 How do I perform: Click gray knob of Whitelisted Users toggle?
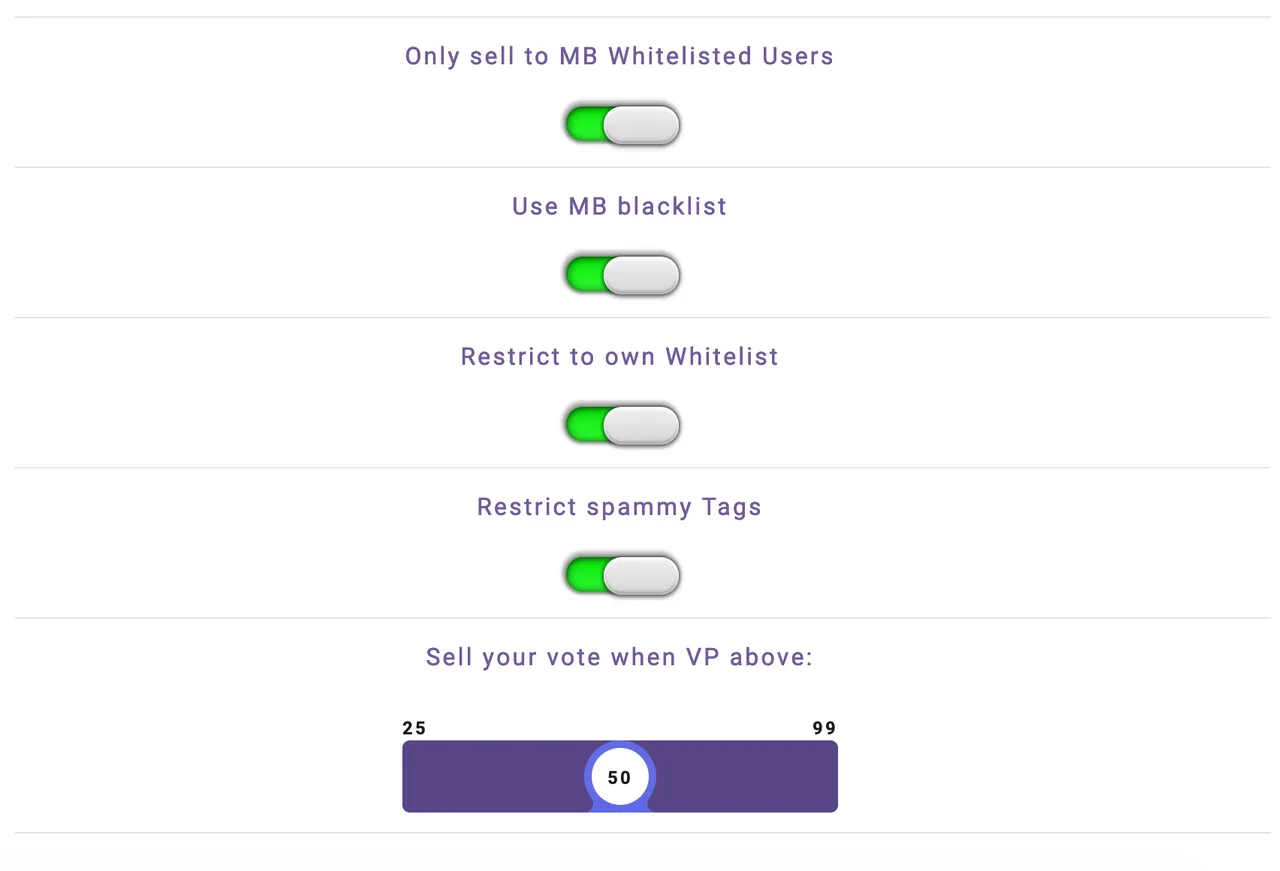point(642,125)
